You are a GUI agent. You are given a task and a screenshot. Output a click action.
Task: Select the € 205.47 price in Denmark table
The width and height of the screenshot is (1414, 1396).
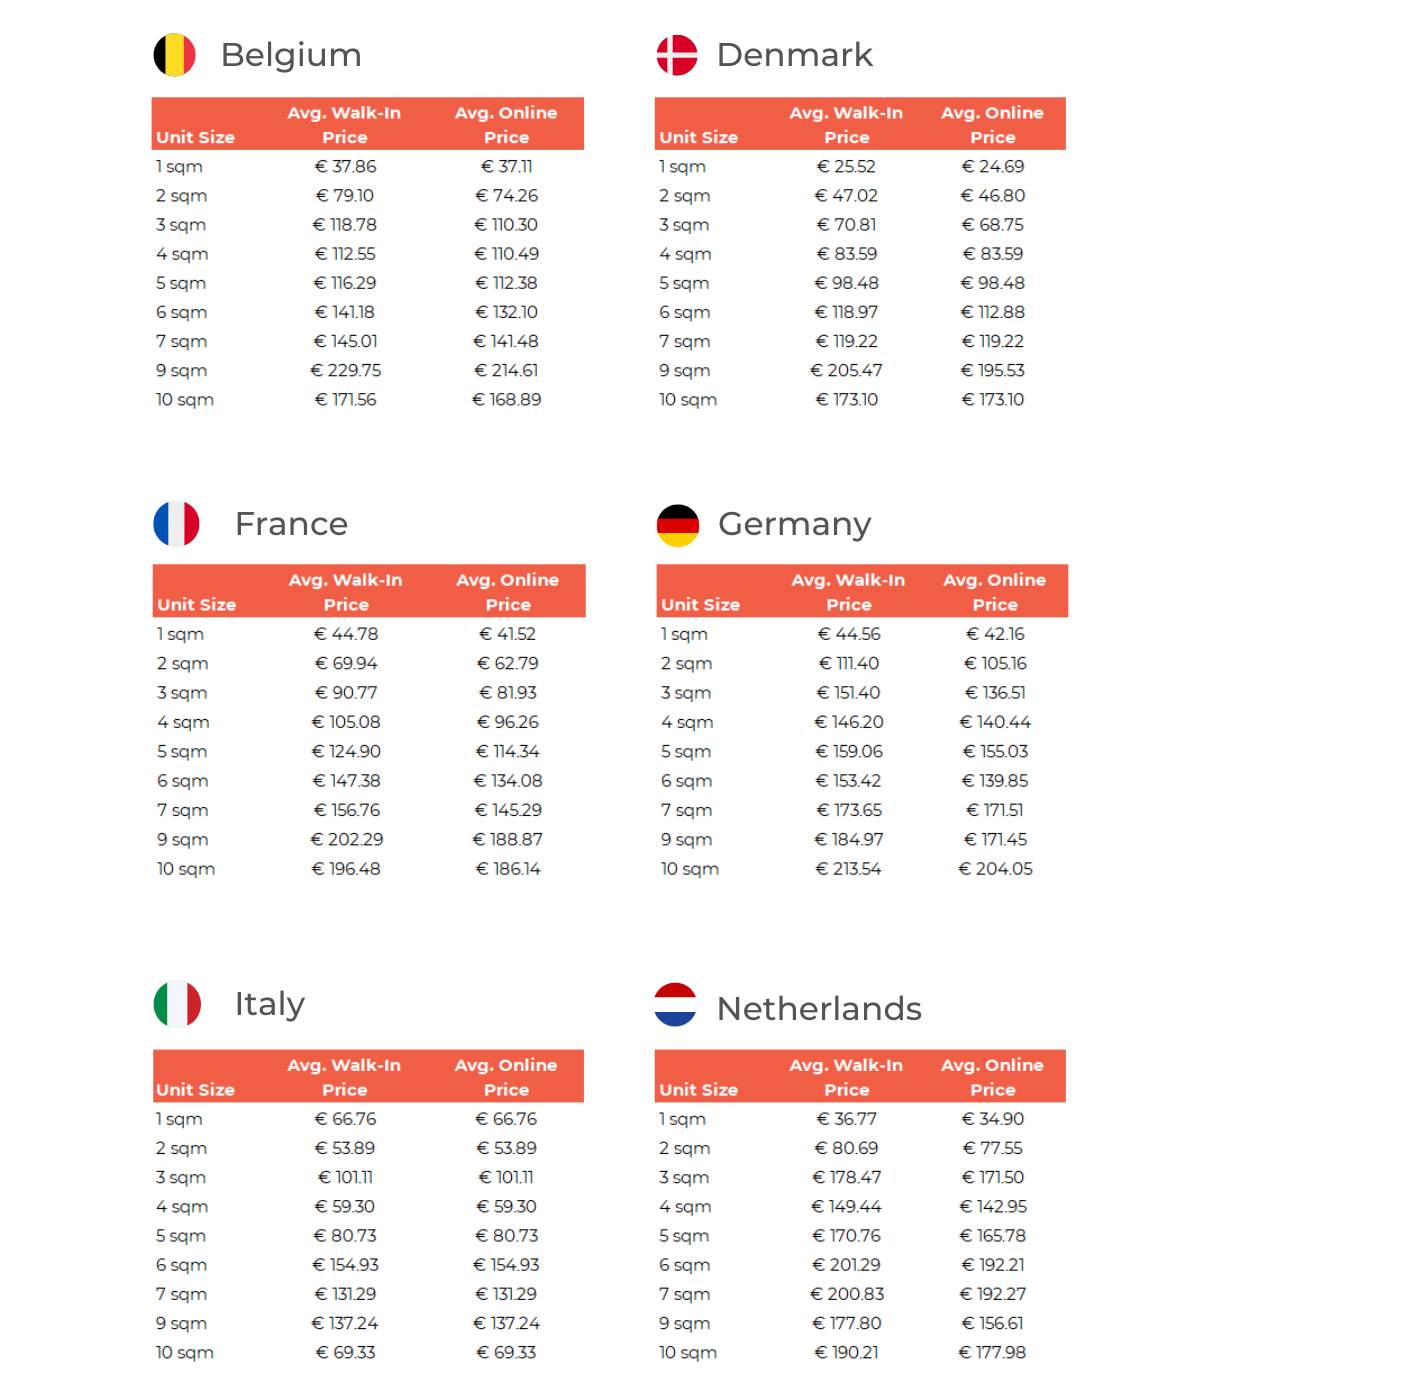pos(846,370)
